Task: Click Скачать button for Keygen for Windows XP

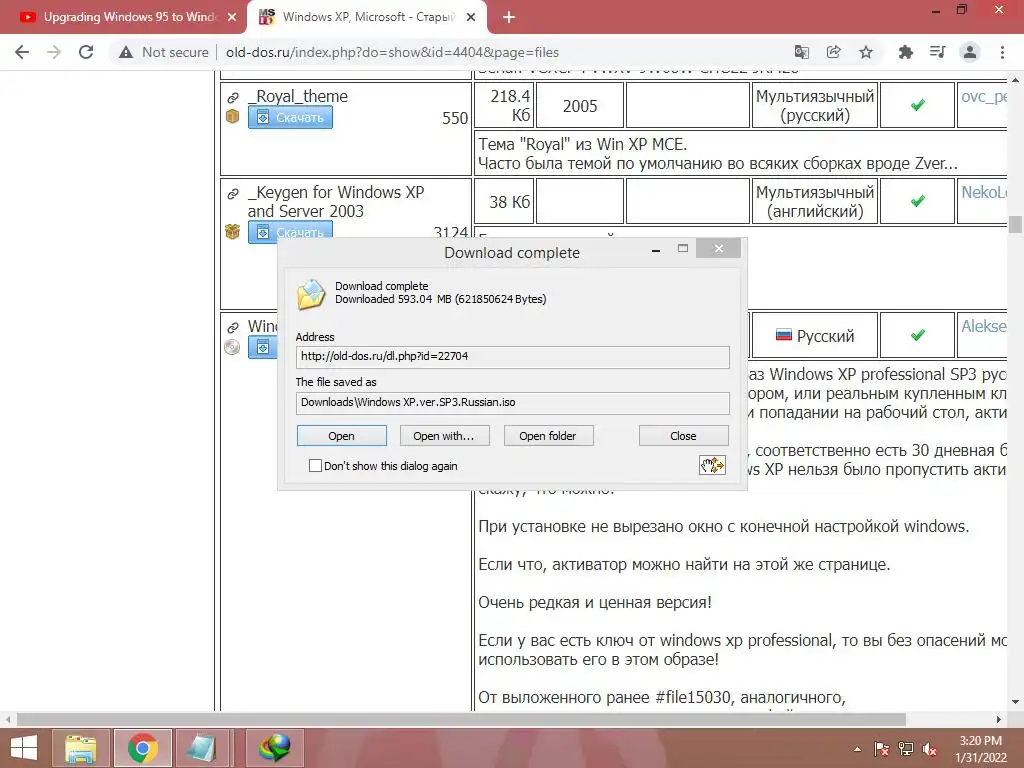Action: click(x=290, y=232)
